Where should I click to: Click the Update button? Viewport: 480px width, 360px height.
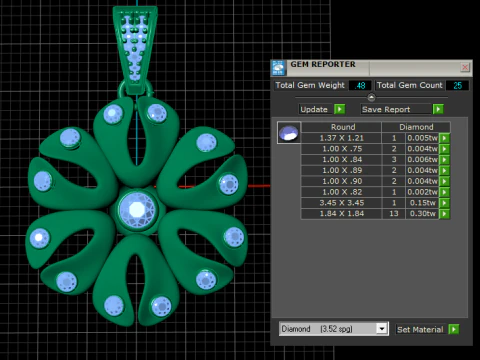click(314, 109)
